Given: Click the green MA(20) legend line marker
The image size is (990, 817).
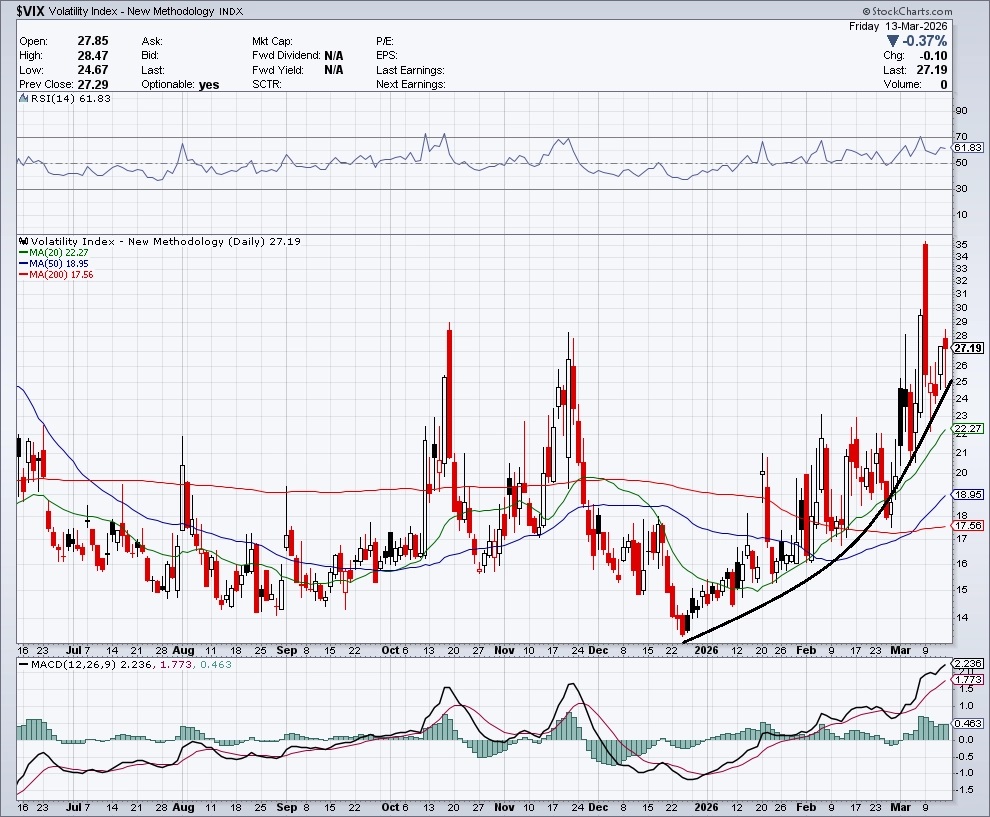Looking at the screenshot, I should (24, 253).
